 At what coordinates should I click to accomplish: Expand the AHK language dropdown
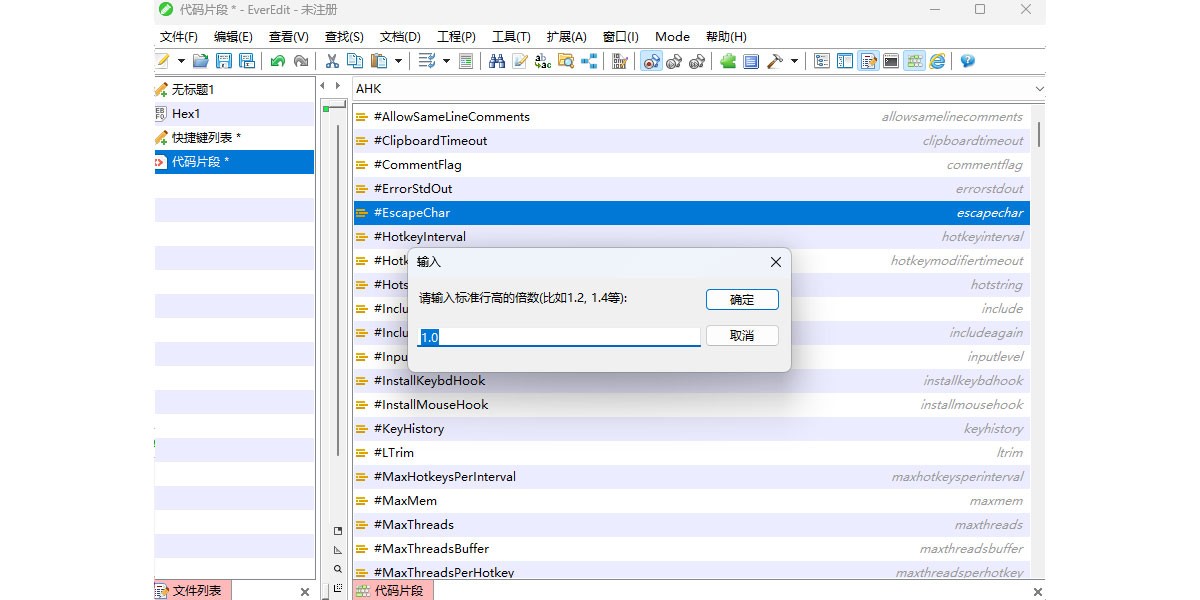[1038, 89]
